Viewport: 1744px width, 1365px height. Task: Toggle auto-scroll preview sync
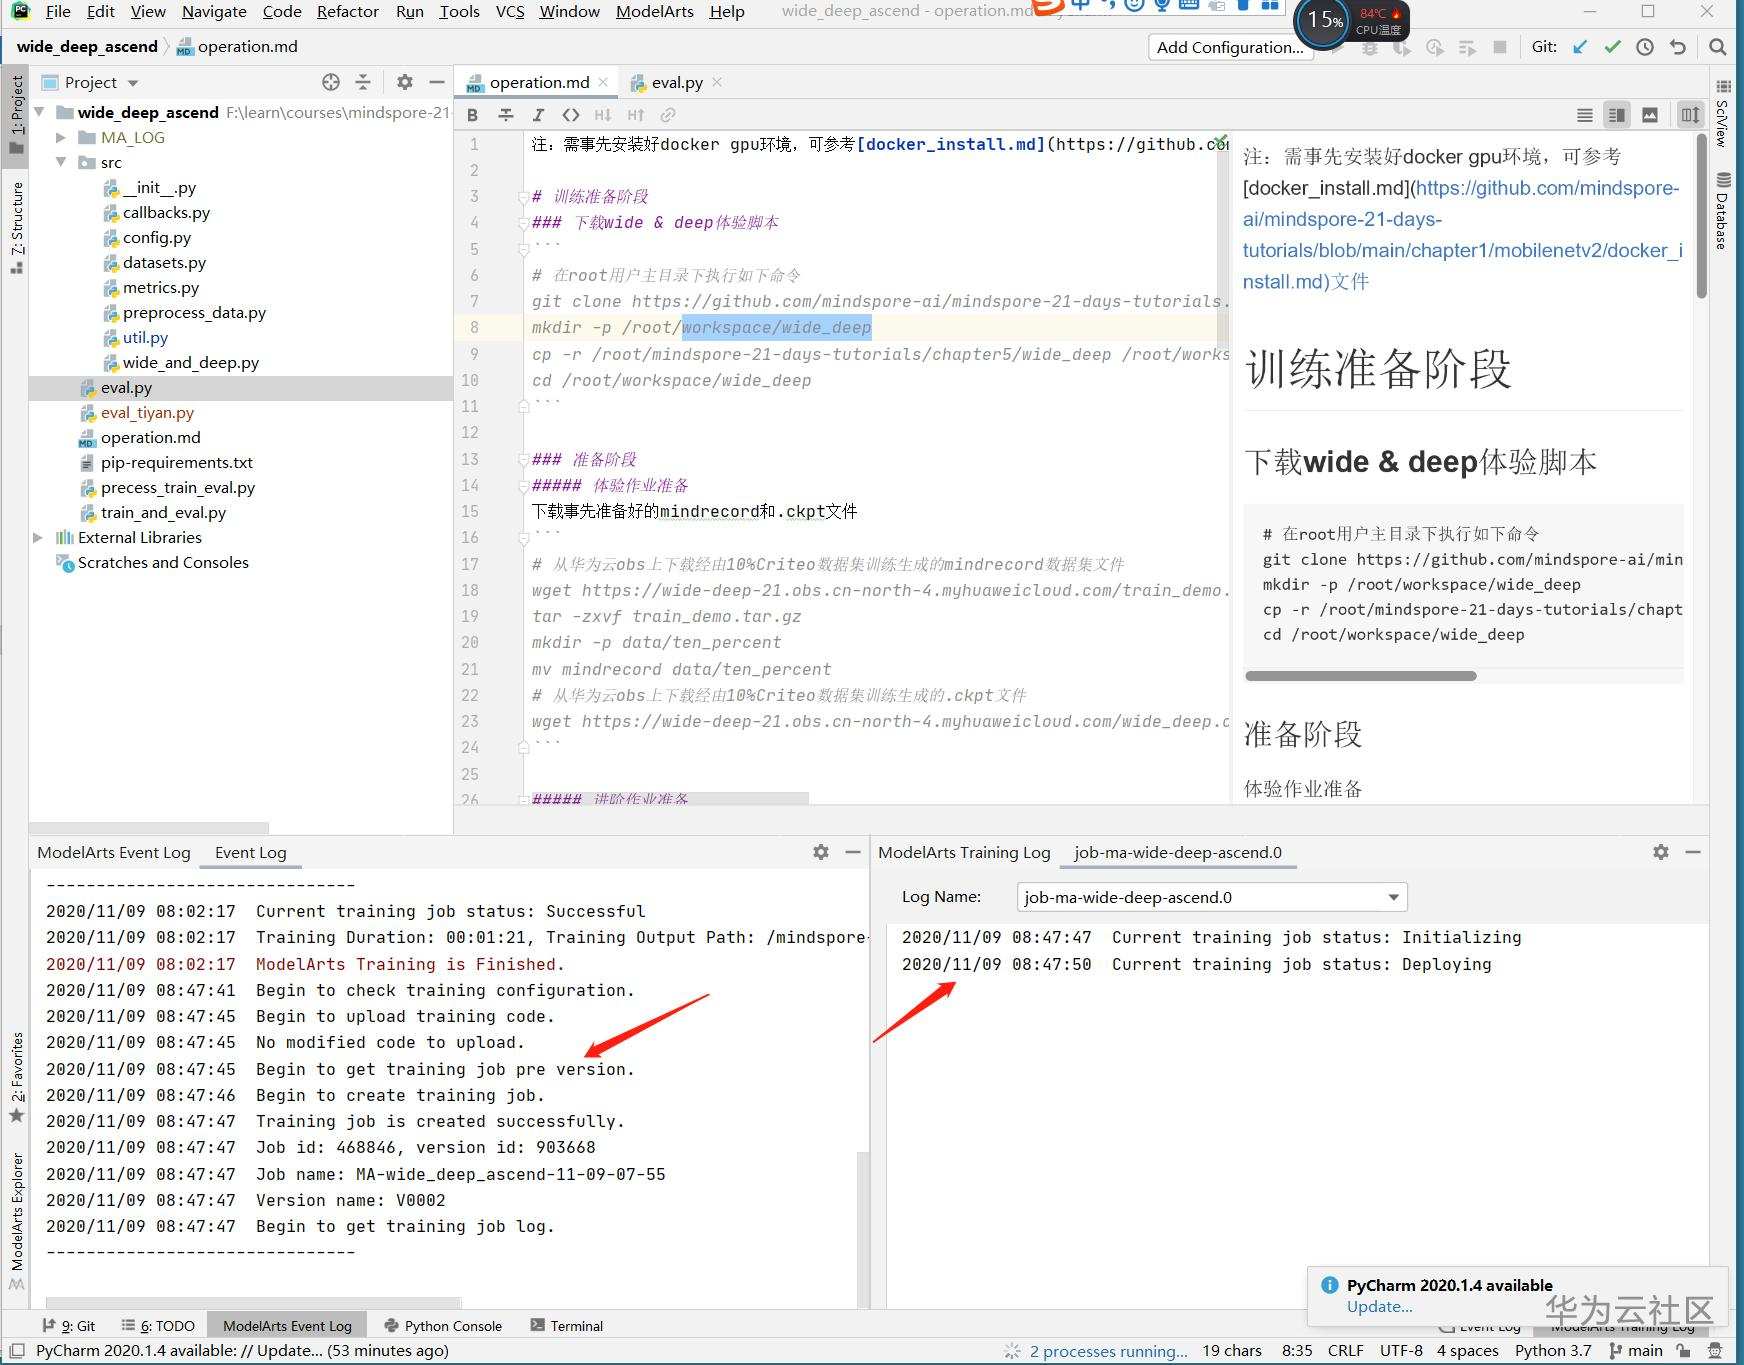click(x=1690, y=115)
